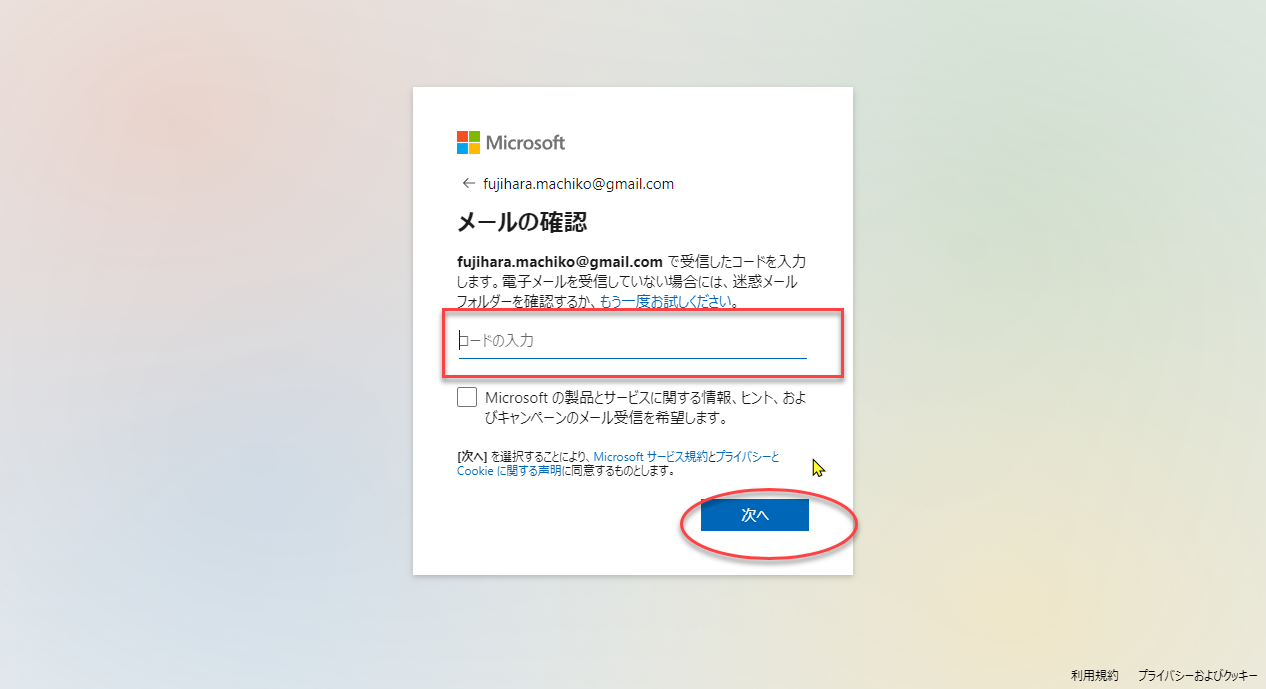Focus the コードの入力 code field
Viewport: 1266px width, 689px height.
(x=632, y=341)
